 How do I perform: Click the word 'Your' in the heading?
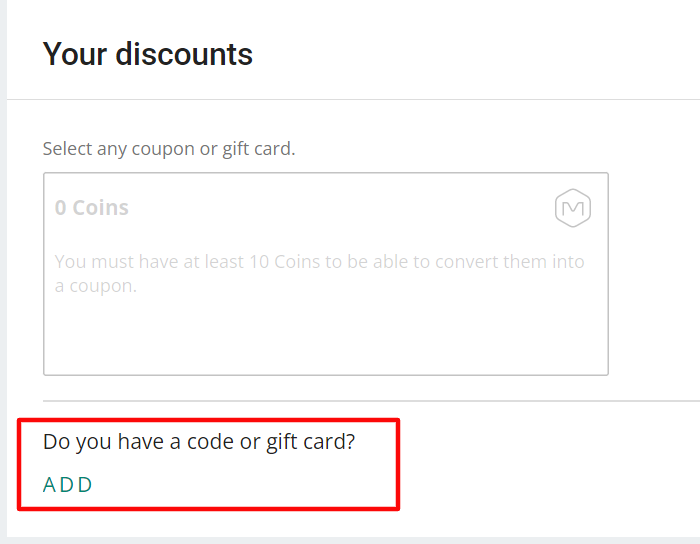[75, 54]
